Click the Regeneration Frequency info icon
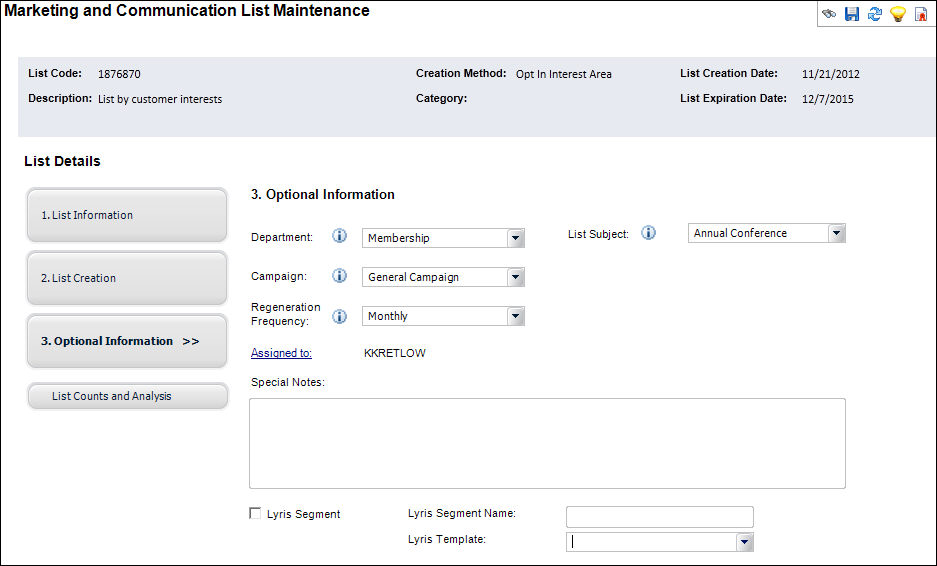This screenshot has width=937, height=566. 340,316
